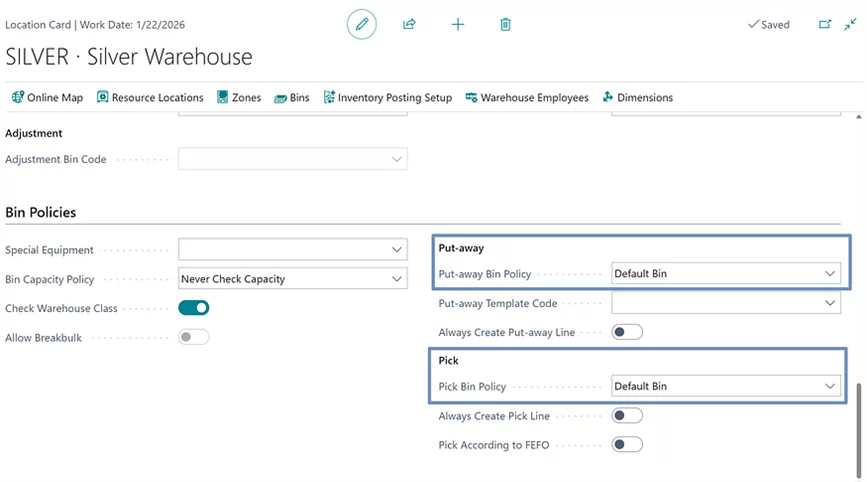
Task: Open the Dimensions action
Action: (638, 97)
